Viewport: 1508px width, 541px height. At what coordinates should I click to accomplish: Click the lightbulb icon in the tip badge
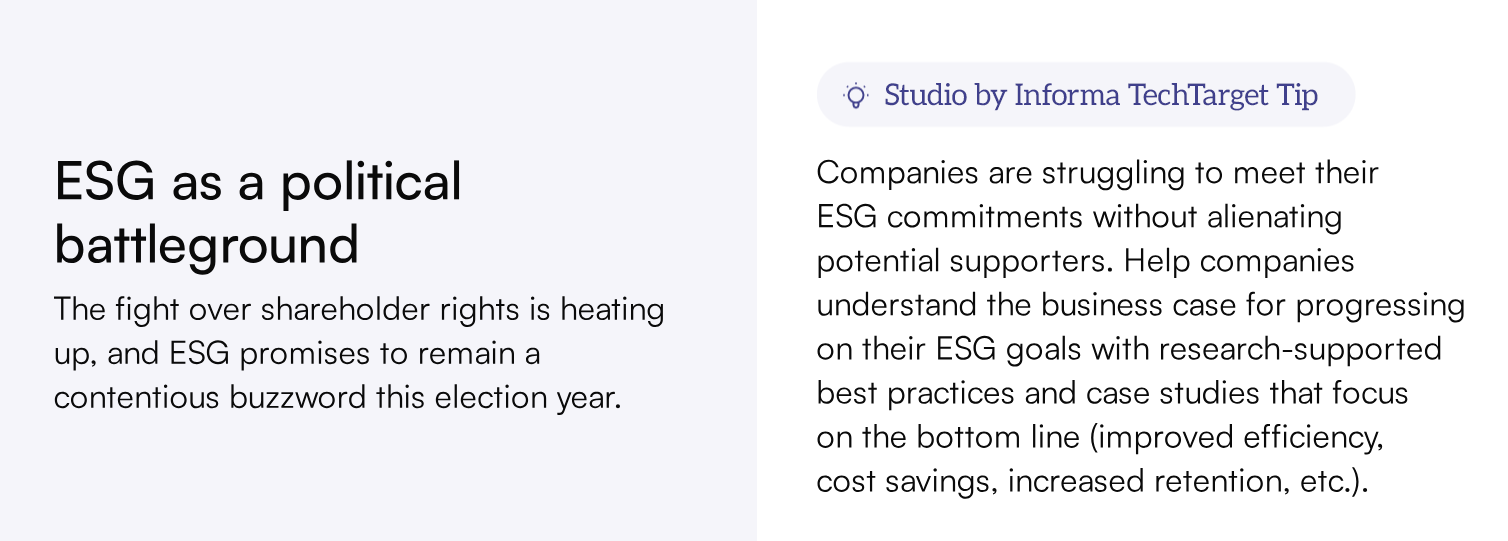856,95
